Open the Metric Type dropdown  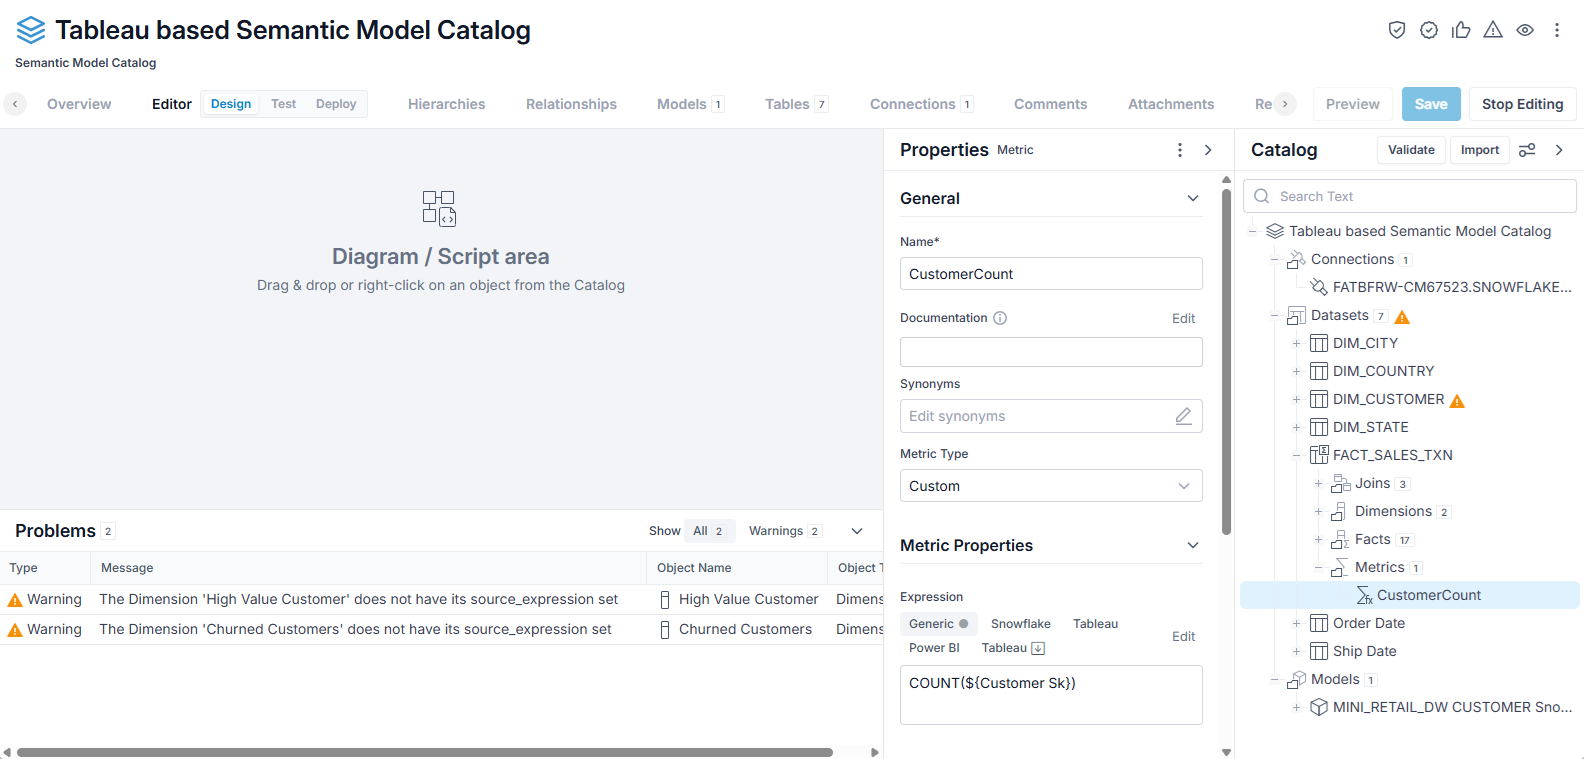(1051, 486)
